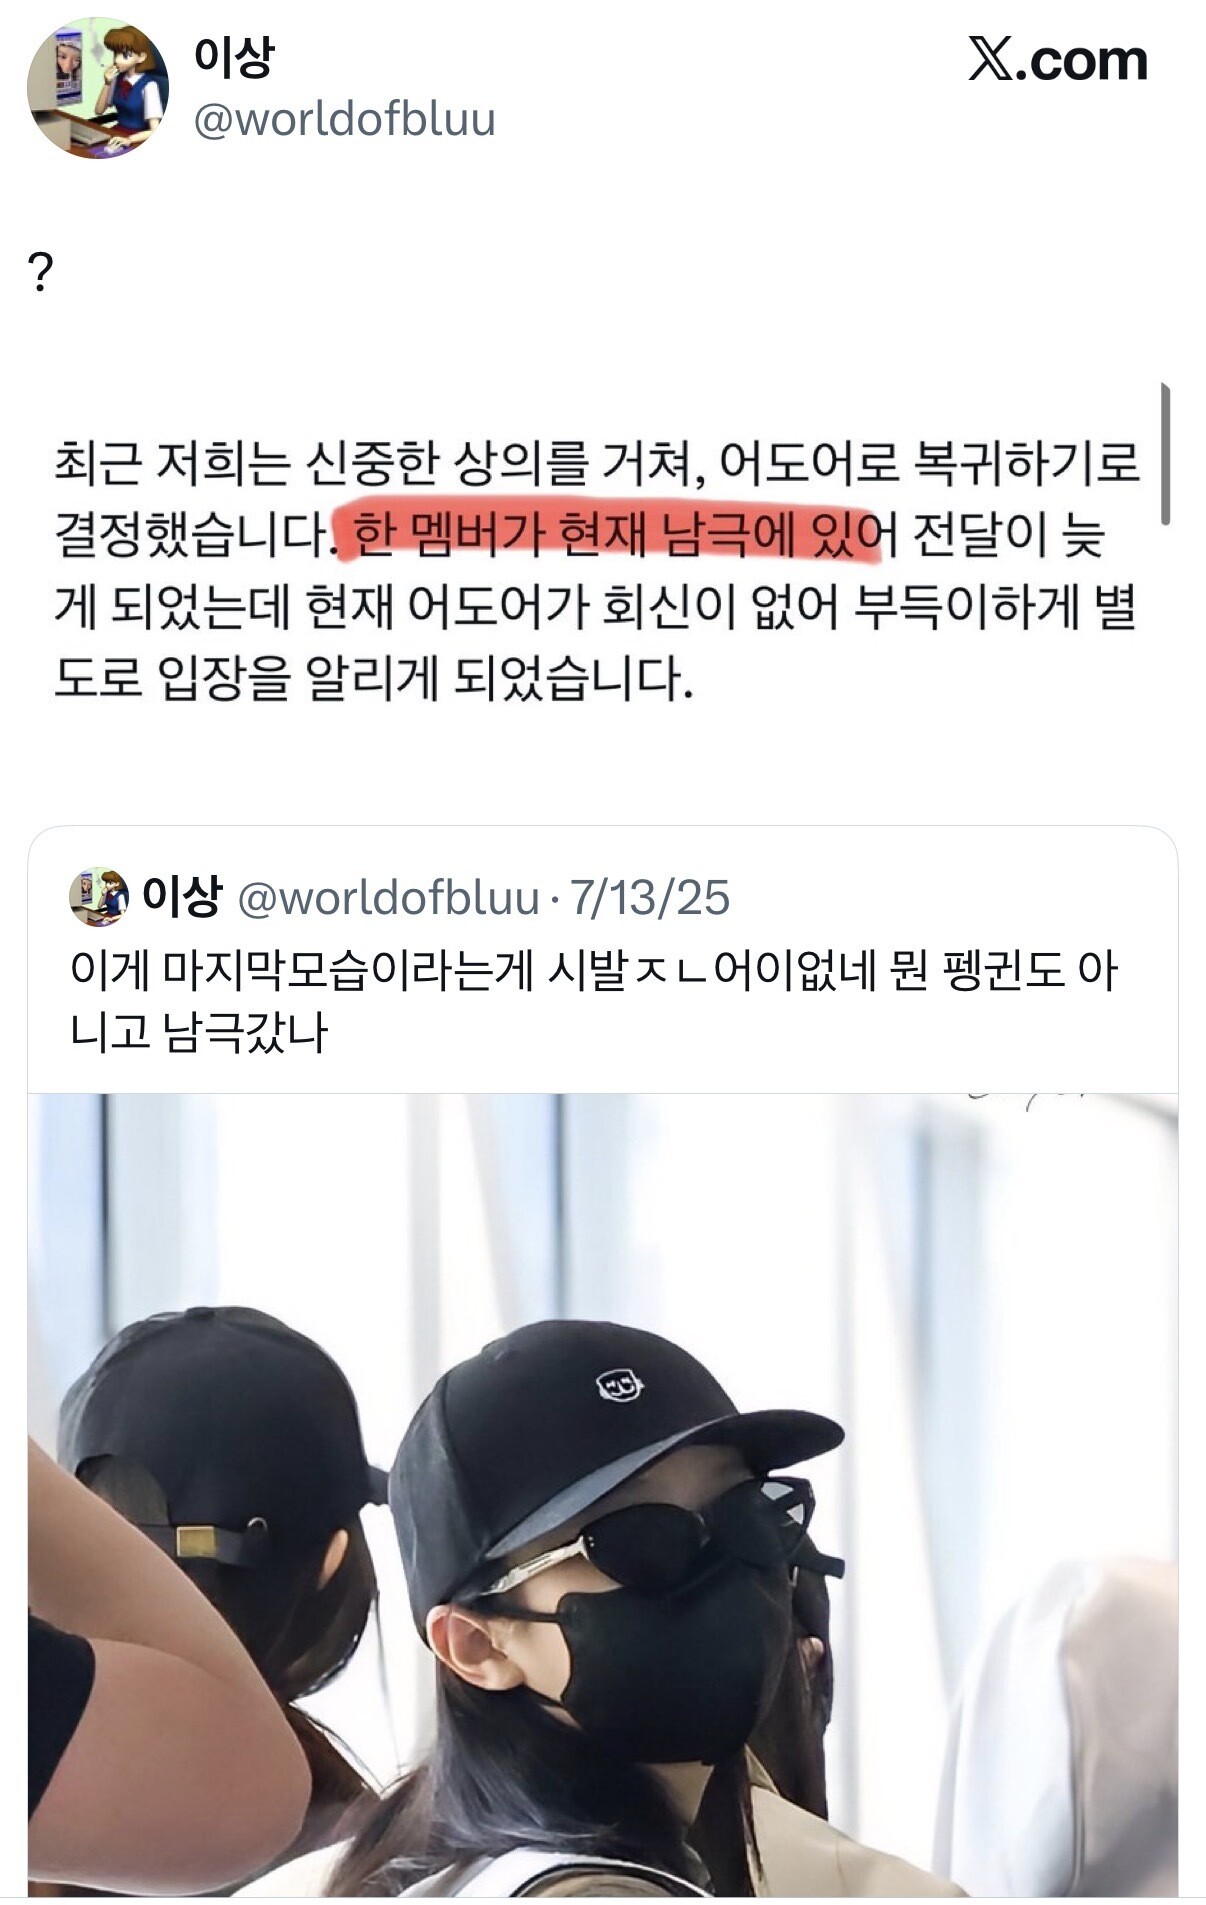This screenshot has height=1905, width=1206.
Task: Open the quoted tweet date 7/13/25
Action: (649, 898)
